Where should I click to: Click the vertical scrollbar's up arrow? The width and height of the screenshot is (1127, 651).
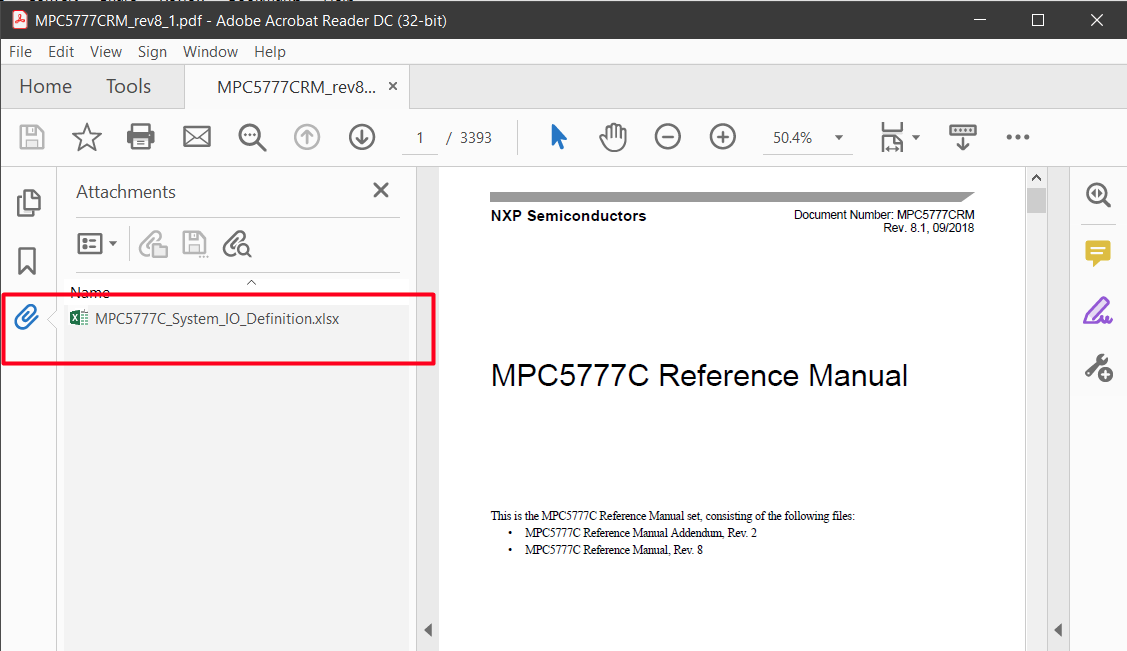coord(1036,175)
